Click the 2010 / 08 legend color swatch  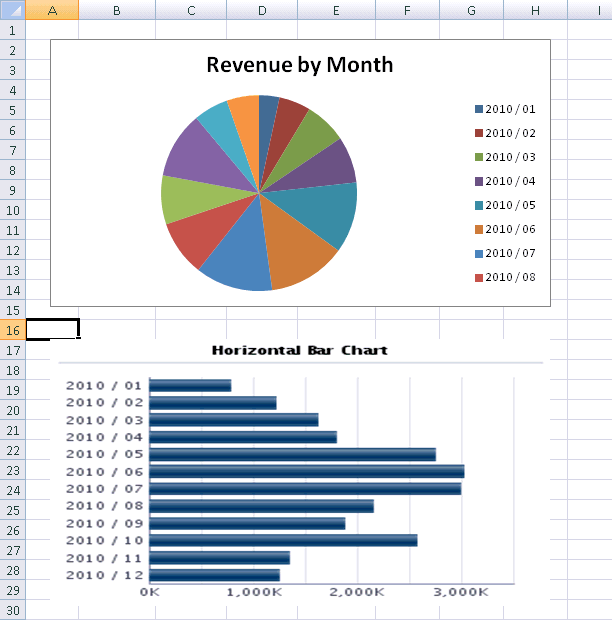pos(479,278)
